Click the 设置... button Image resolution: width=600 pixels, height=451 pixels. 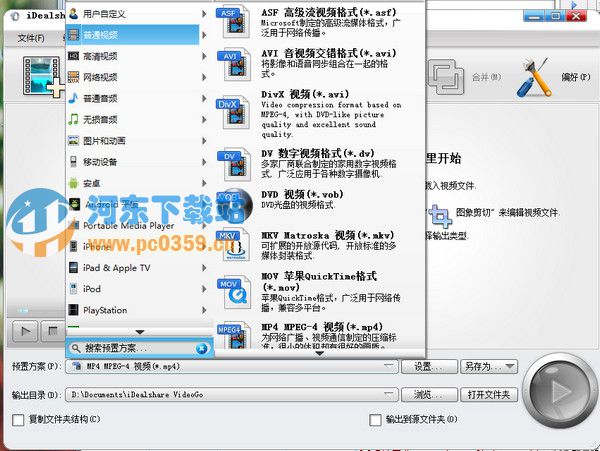[x=429, y=366]
